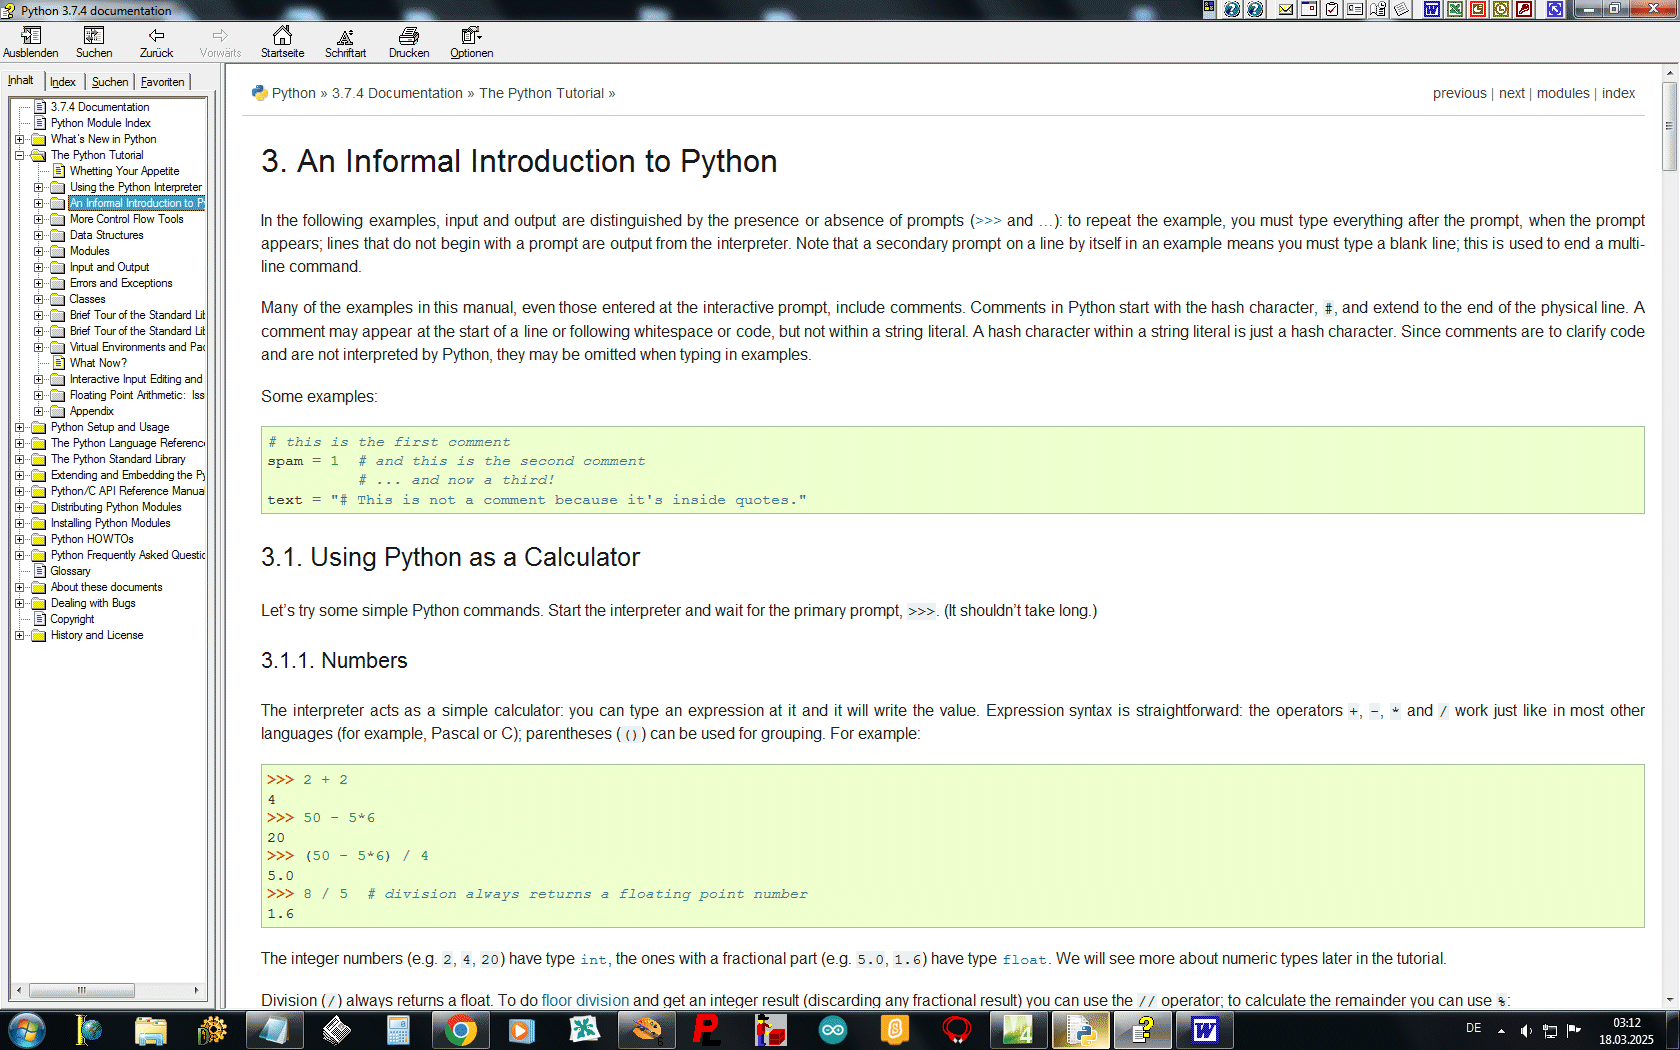Collapse The Python Tutorial tree node
Image resolution: width=1680 pixels, height=1050 pixels.
[19, 155]
